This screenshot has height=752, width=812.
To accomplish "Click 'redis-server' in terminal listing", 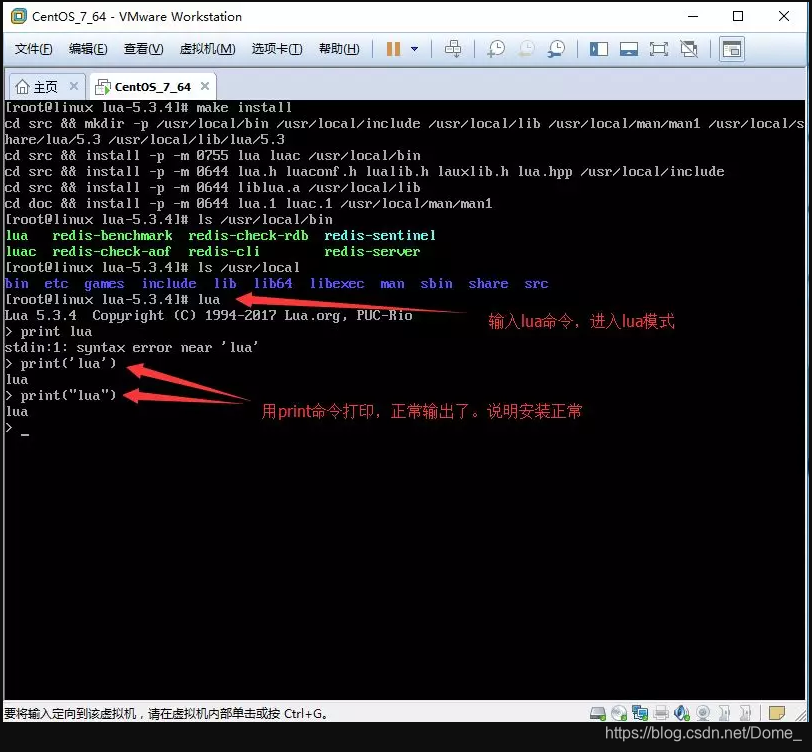I will click(x=372, y=252).
